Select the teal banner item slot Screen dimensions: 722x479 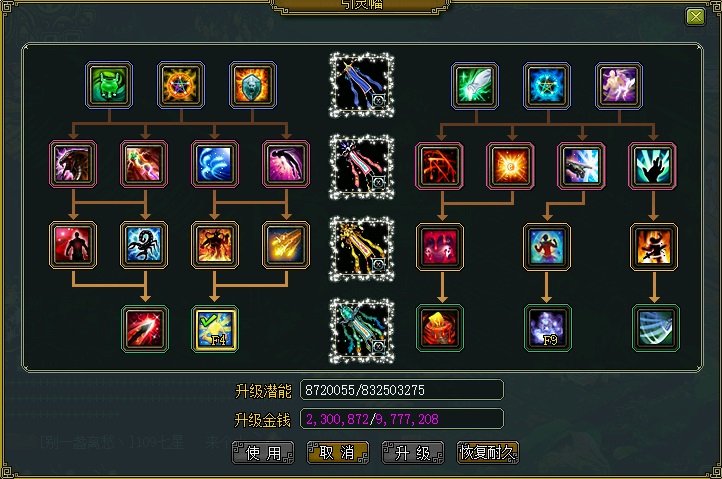click(361, 330)
